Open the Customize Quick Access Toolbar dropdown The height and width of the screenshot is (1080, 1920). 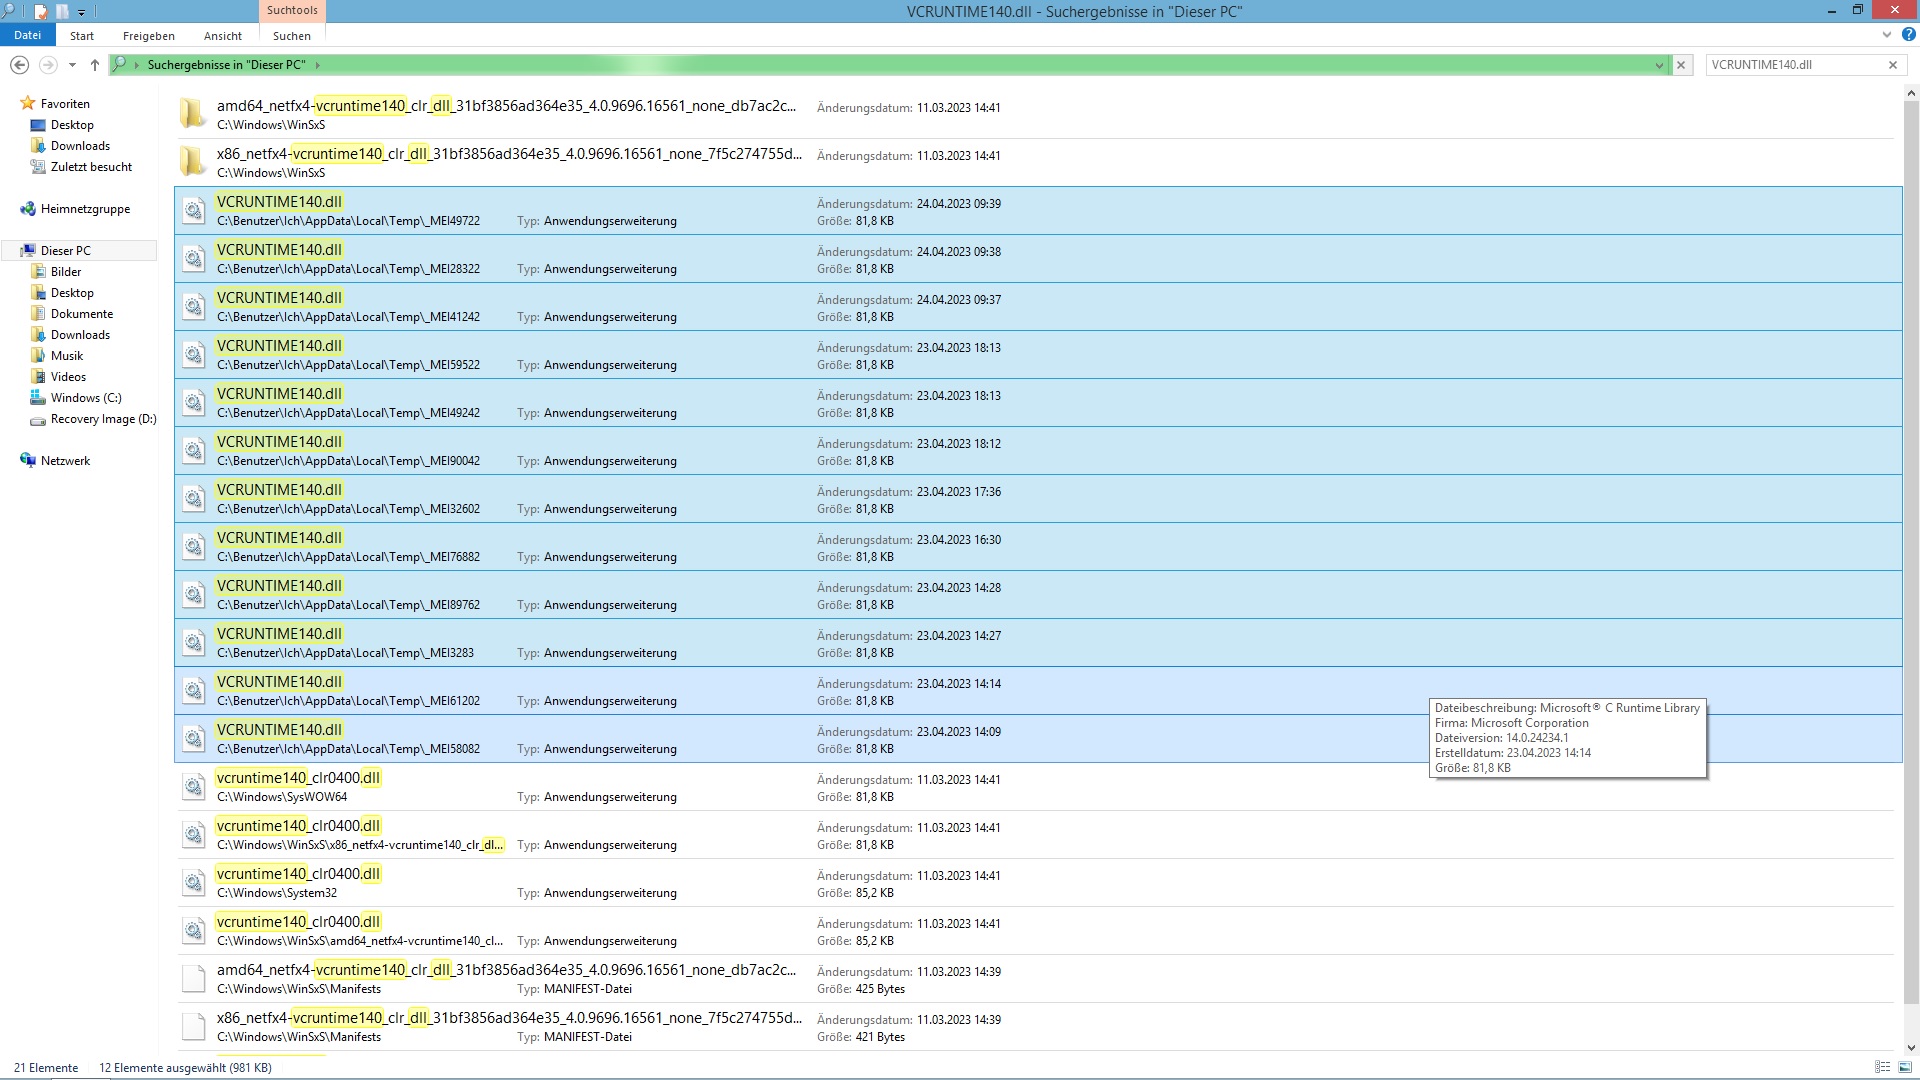coord(81,12)
